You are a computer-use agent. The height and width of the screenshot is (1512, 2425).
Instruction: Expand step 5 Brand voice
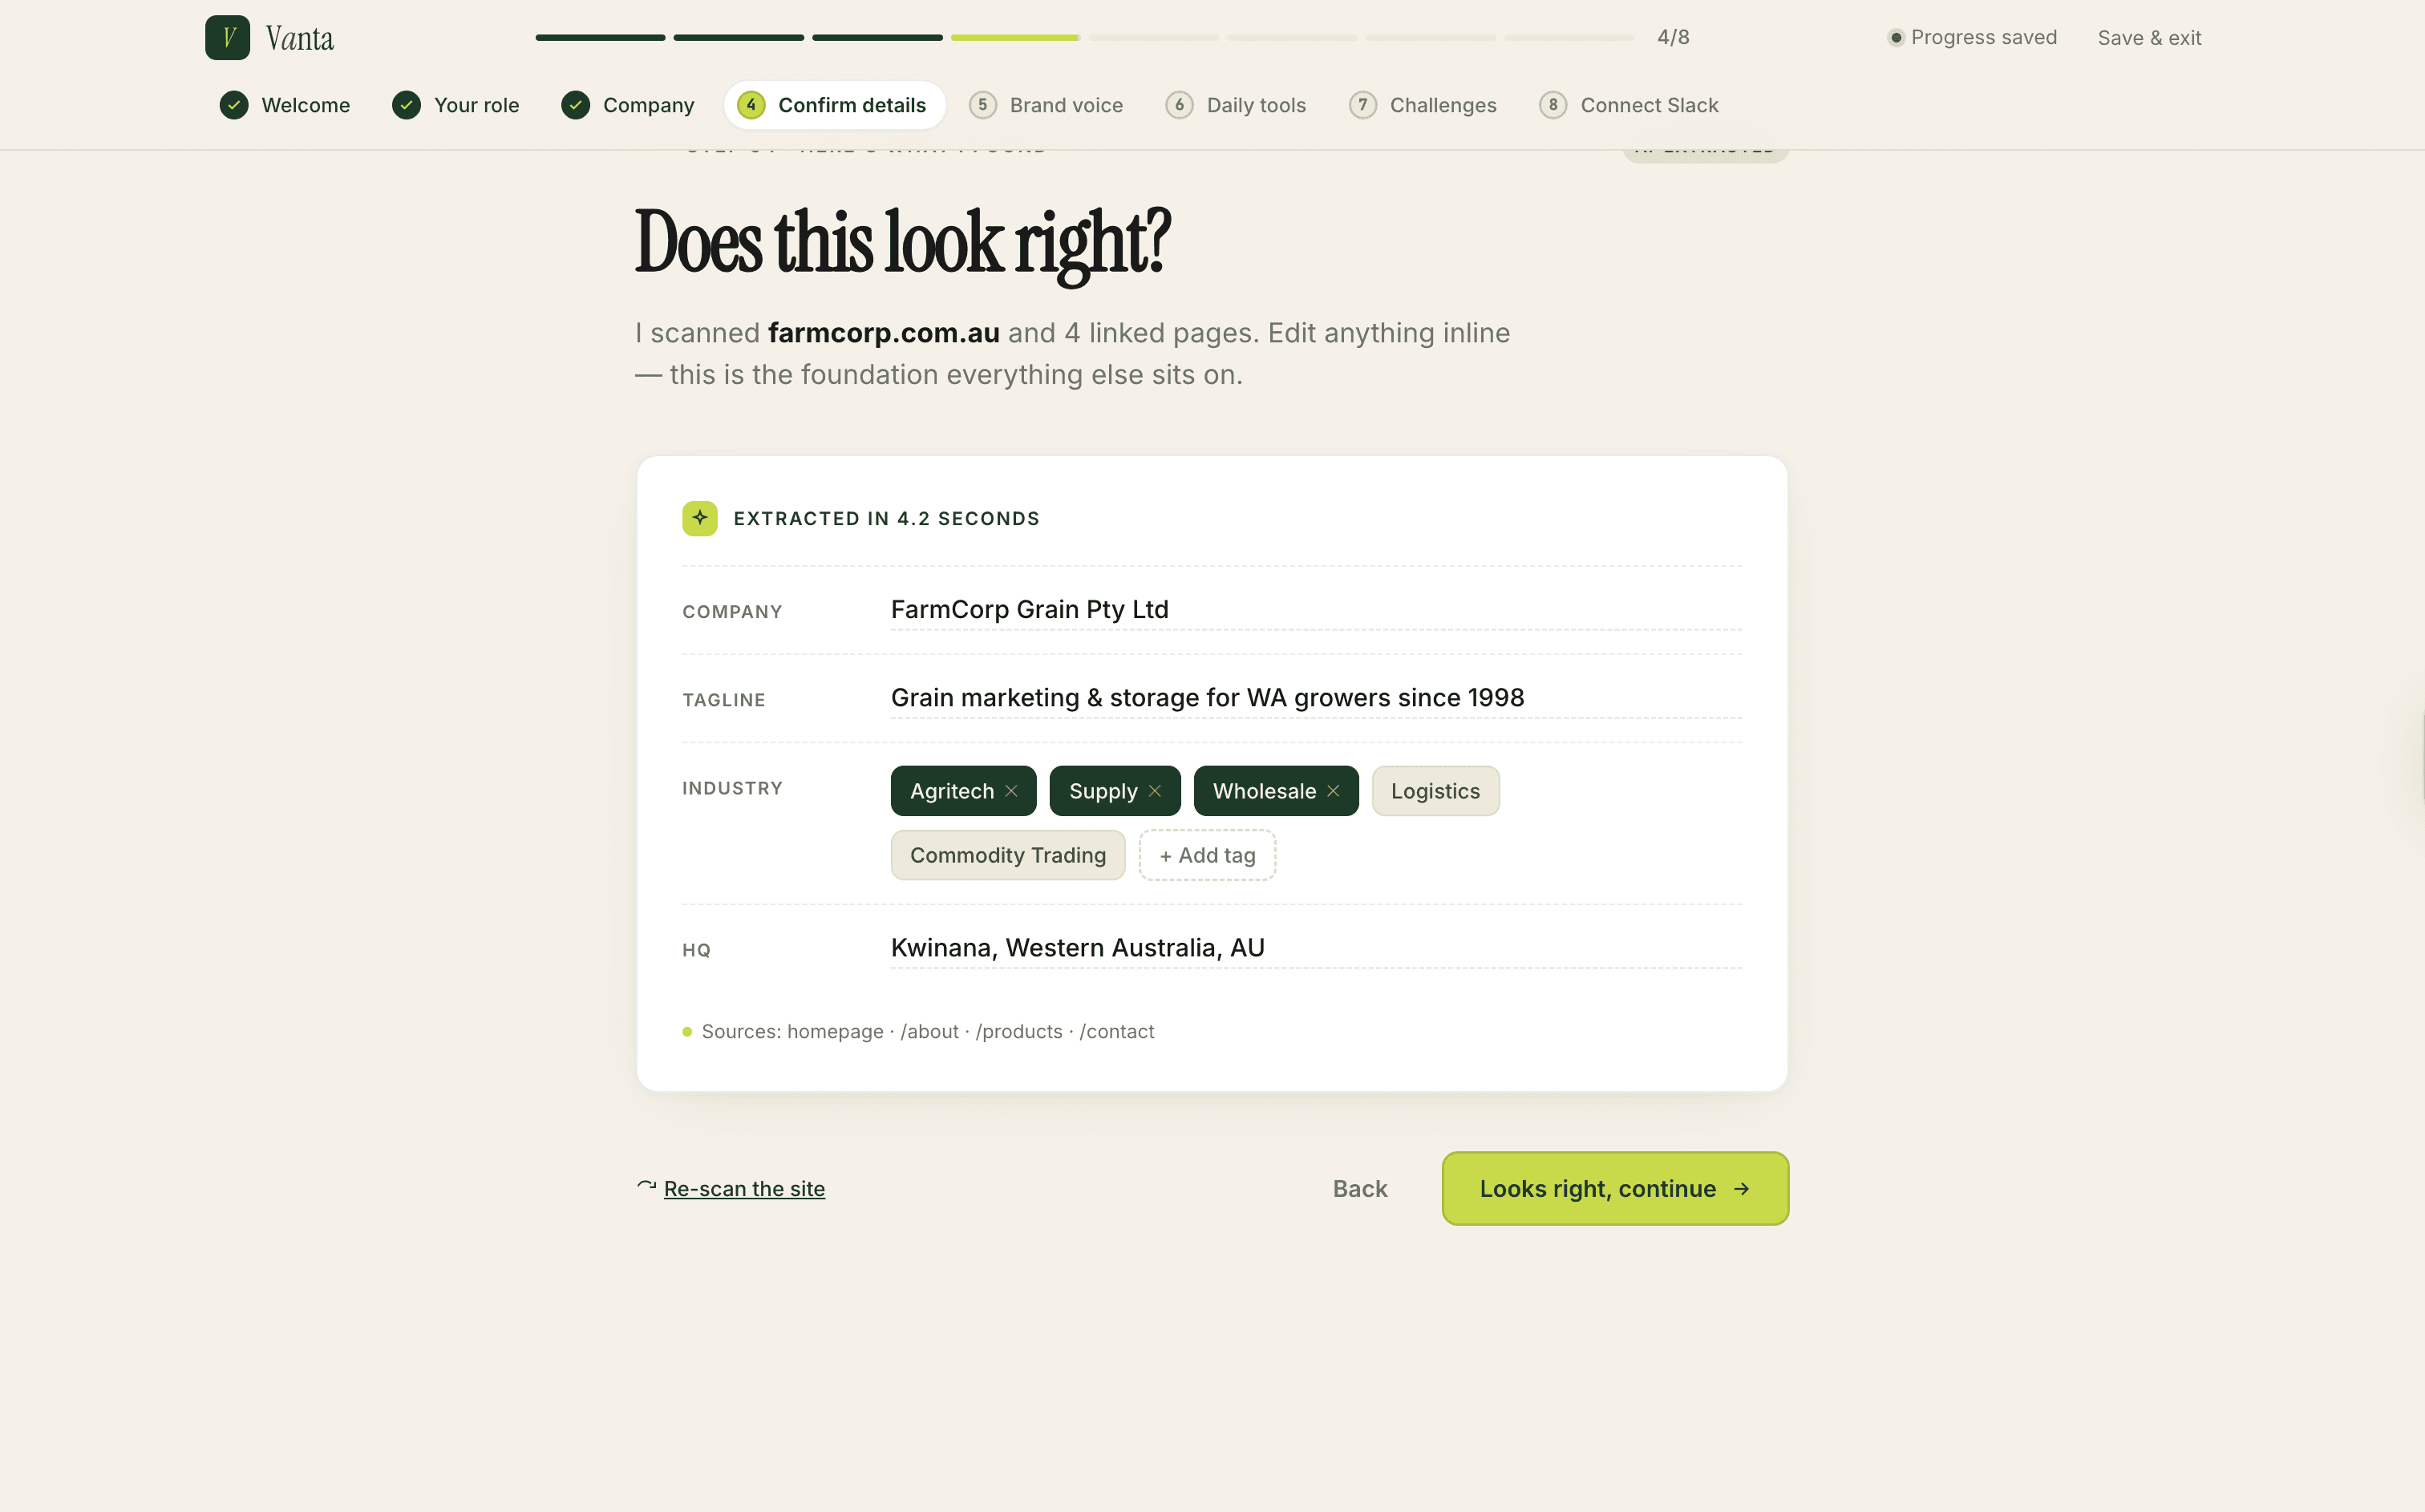[1046, 104]
